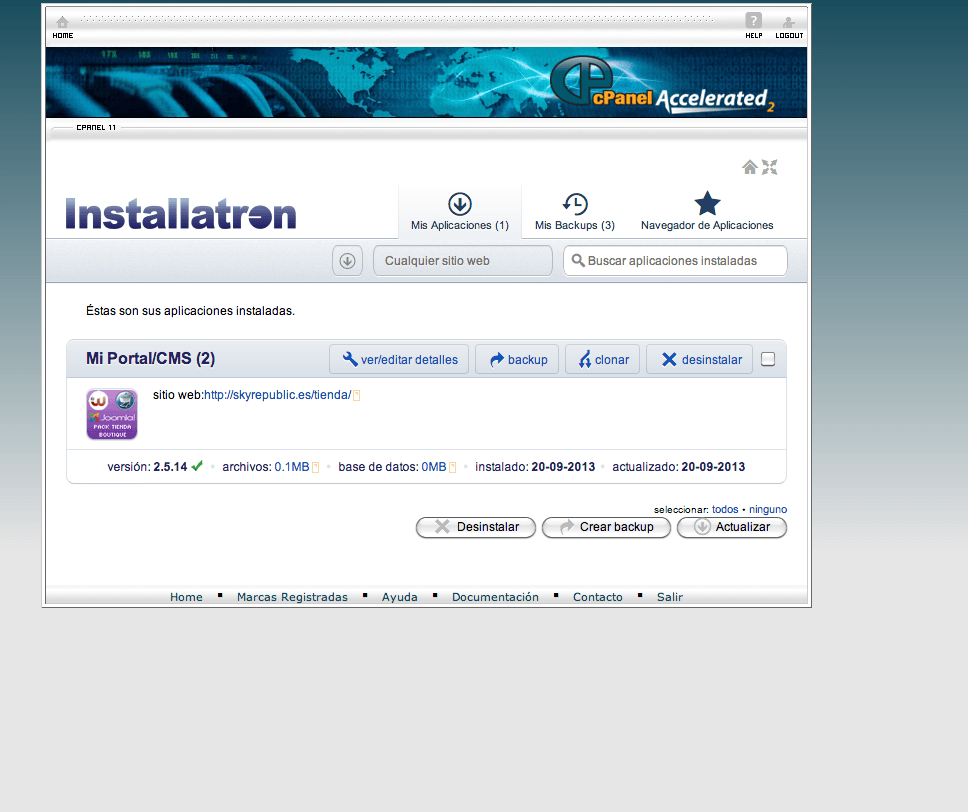
Task: Click the Joomla Pack Tienda Boutique app icon
Action: click(112, 414)
